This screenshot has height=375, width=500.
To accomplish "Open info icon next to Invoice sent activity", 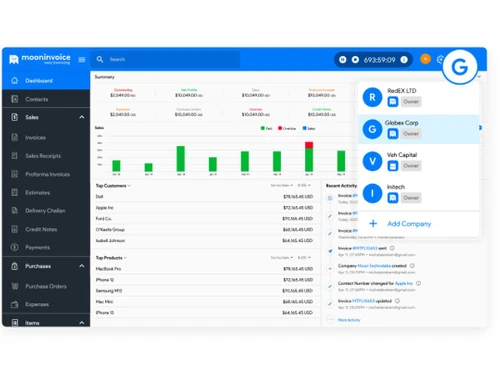I will [392, 248].
